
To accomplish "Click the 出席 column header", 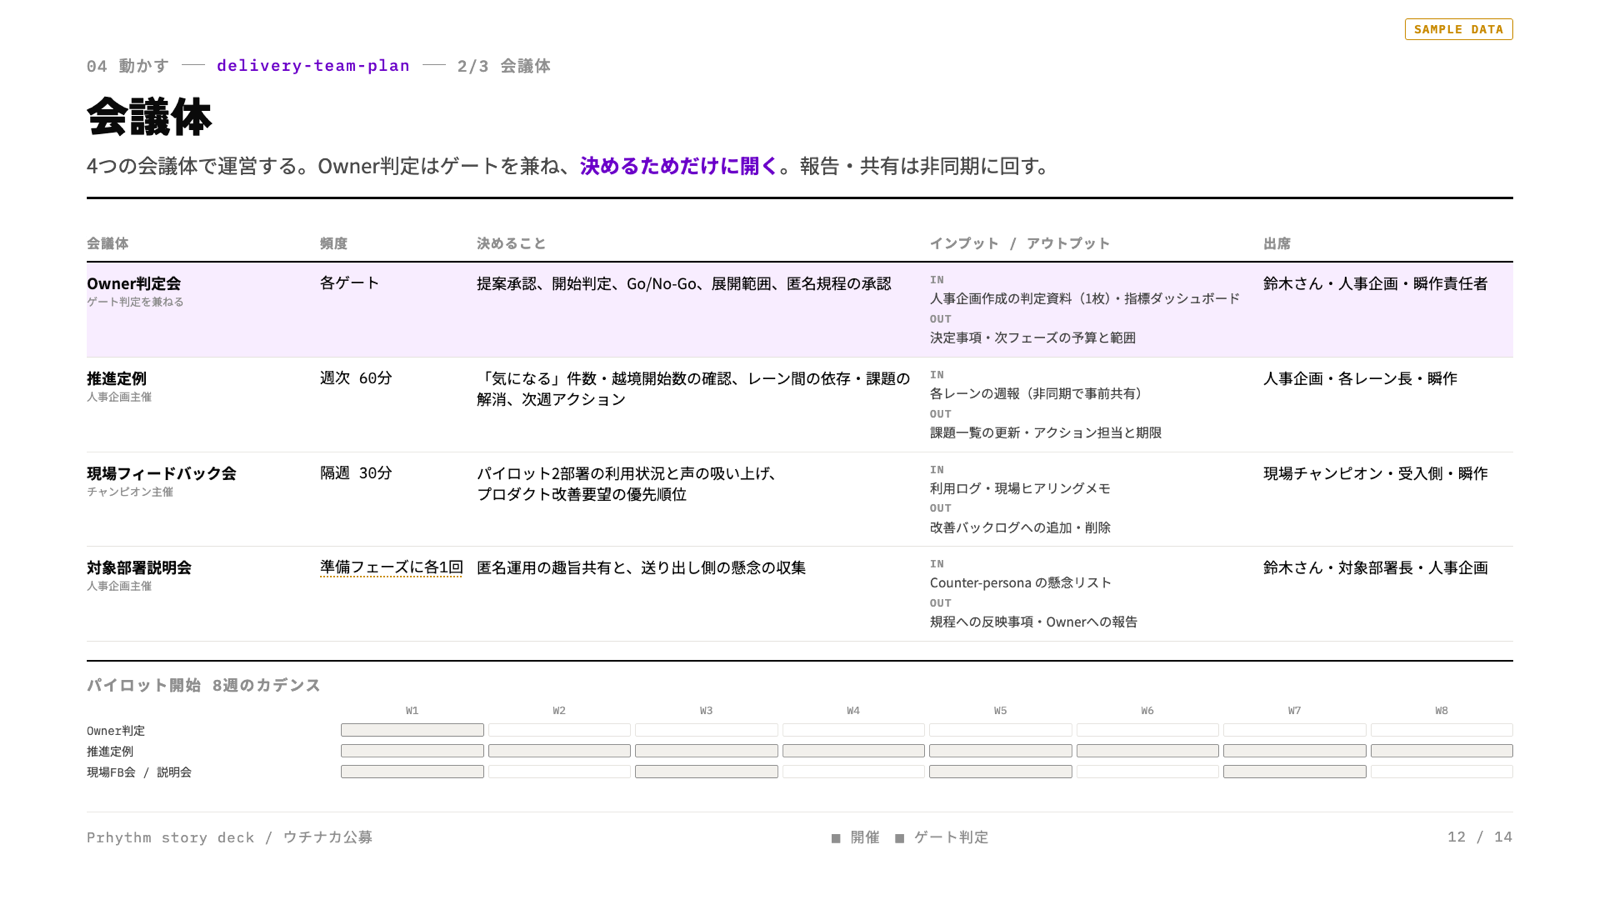I will click(x=1277, y=243).
